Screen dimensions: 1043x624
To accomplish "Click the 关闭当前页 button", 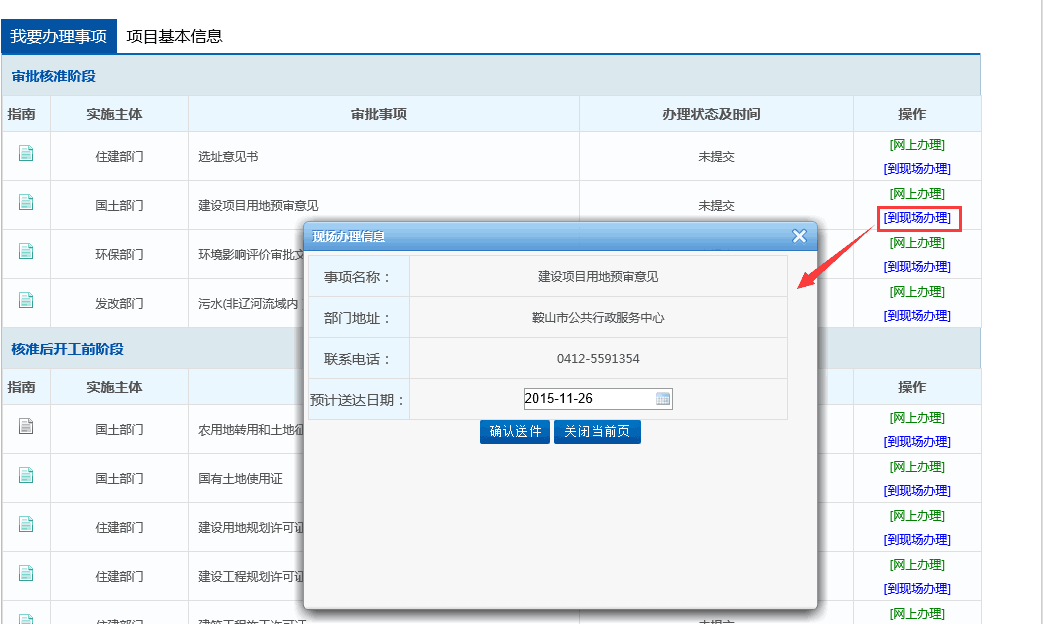I will pyautogui.click(x=597, y=432).
